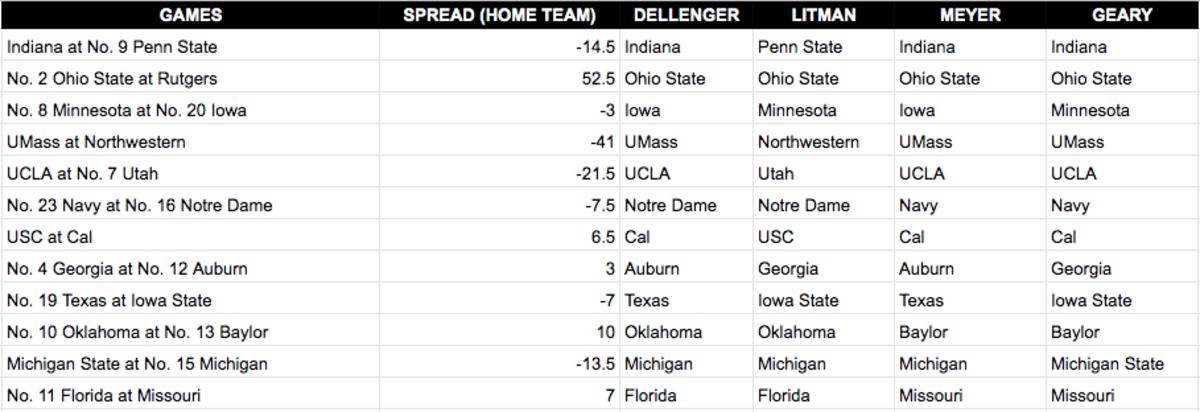Click the -13.5 spread cell
The image size is (1200, 412).
coord(590,364)
